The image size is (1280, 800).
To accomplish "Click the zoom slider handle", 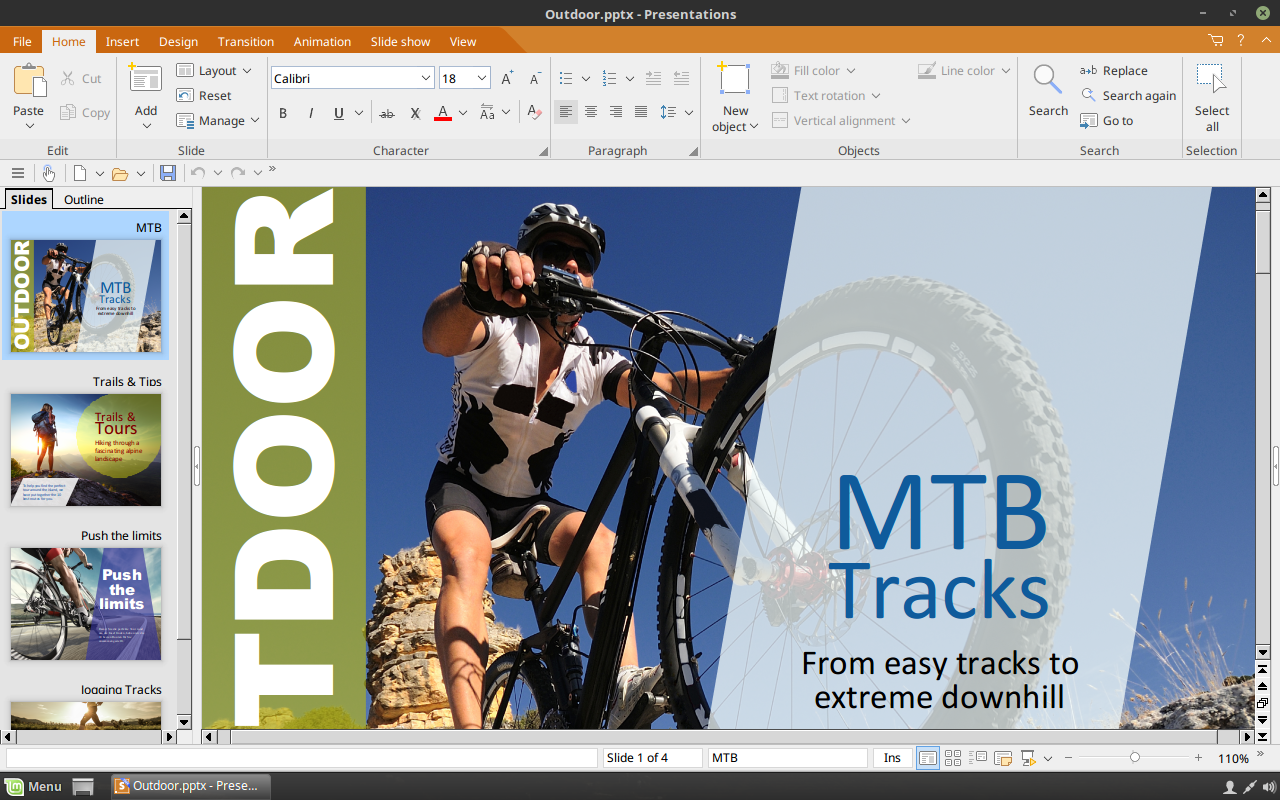I will click(1134, 758).
